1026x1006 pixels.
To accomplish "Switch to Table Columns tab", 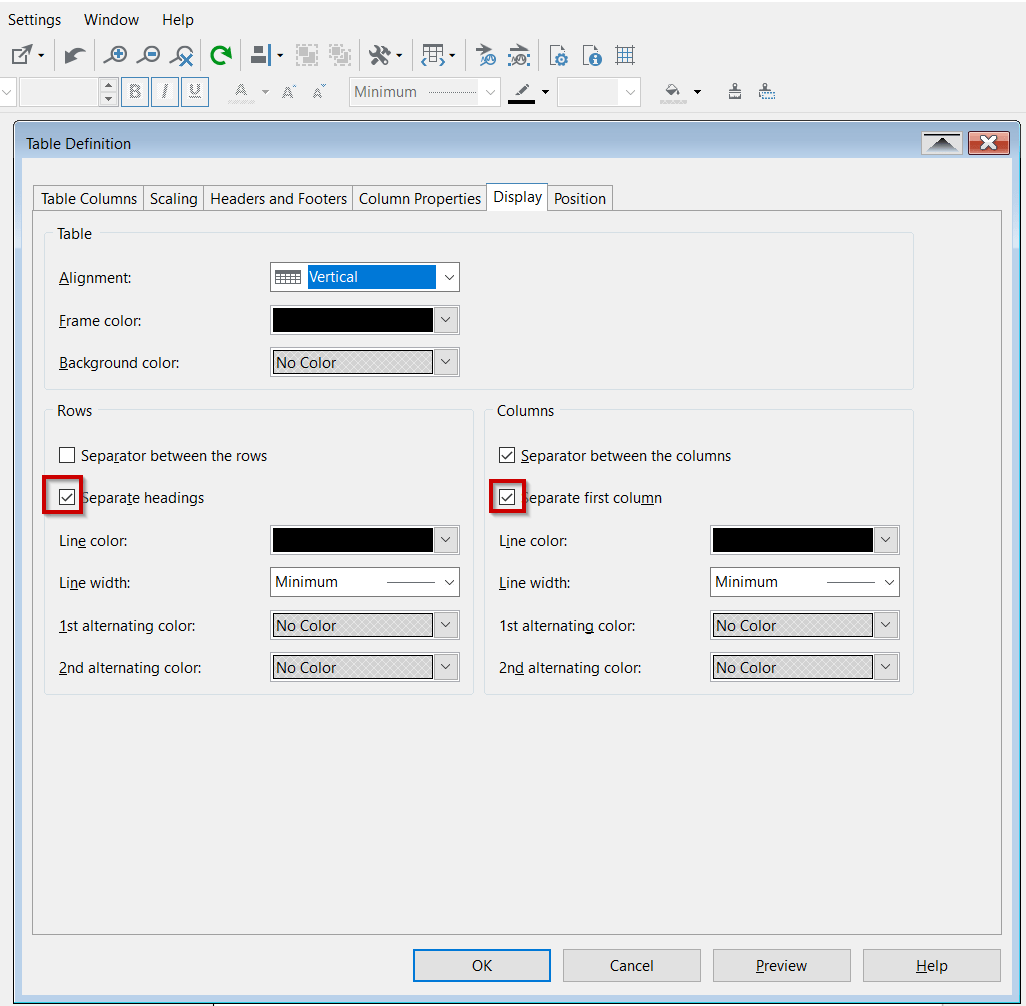I will (x=89, y=198).
